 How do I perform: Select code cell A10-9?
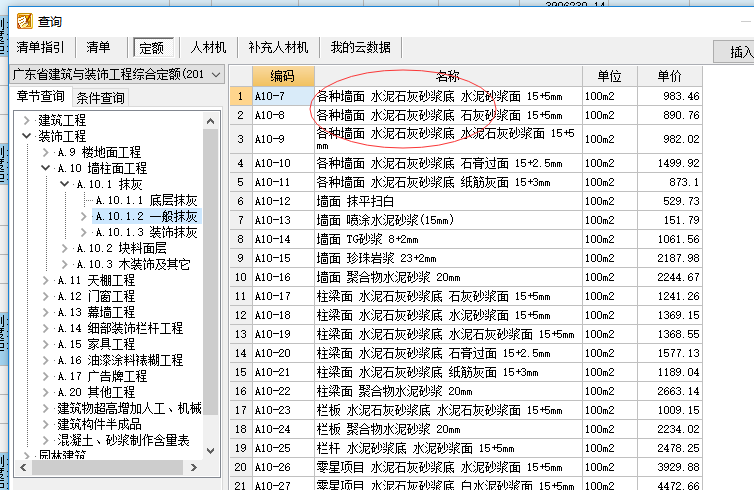click(x=283, y=139)
